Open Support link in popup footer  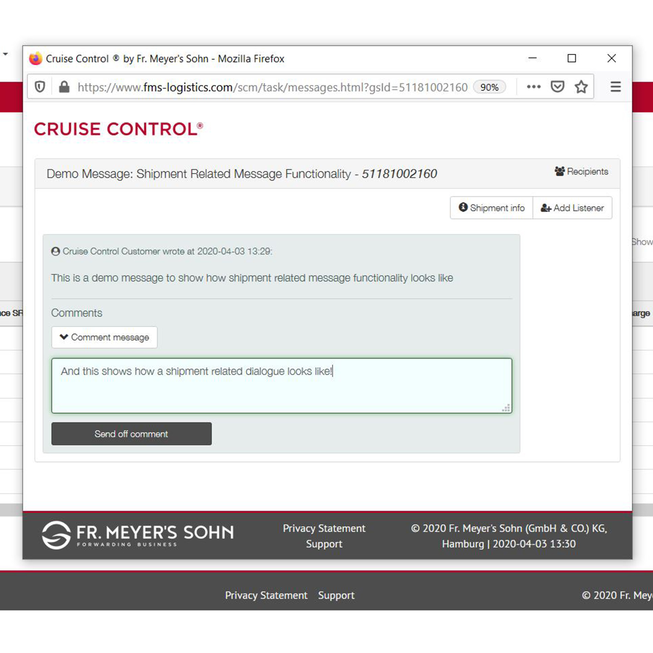pyautogui.click(x=324, y=544)
